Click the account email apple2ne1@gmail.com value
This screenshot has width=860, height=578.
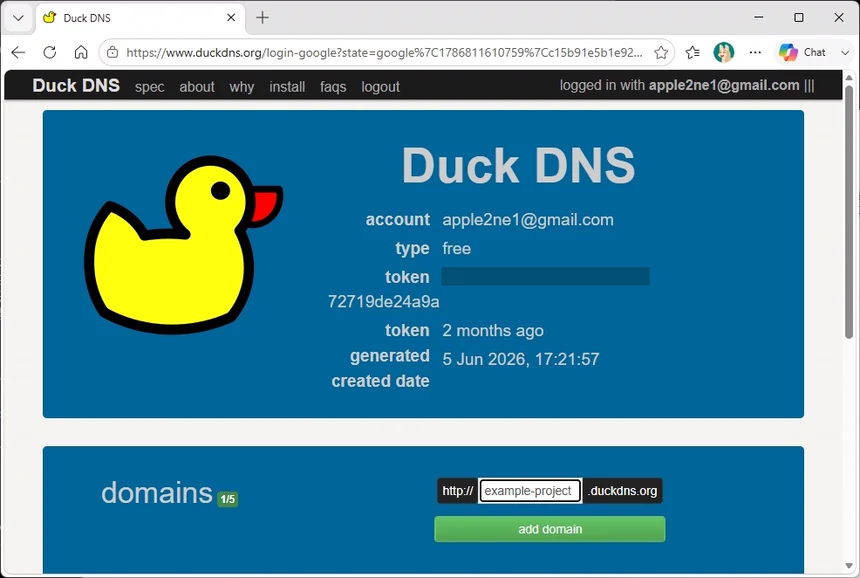pos(528,220)
